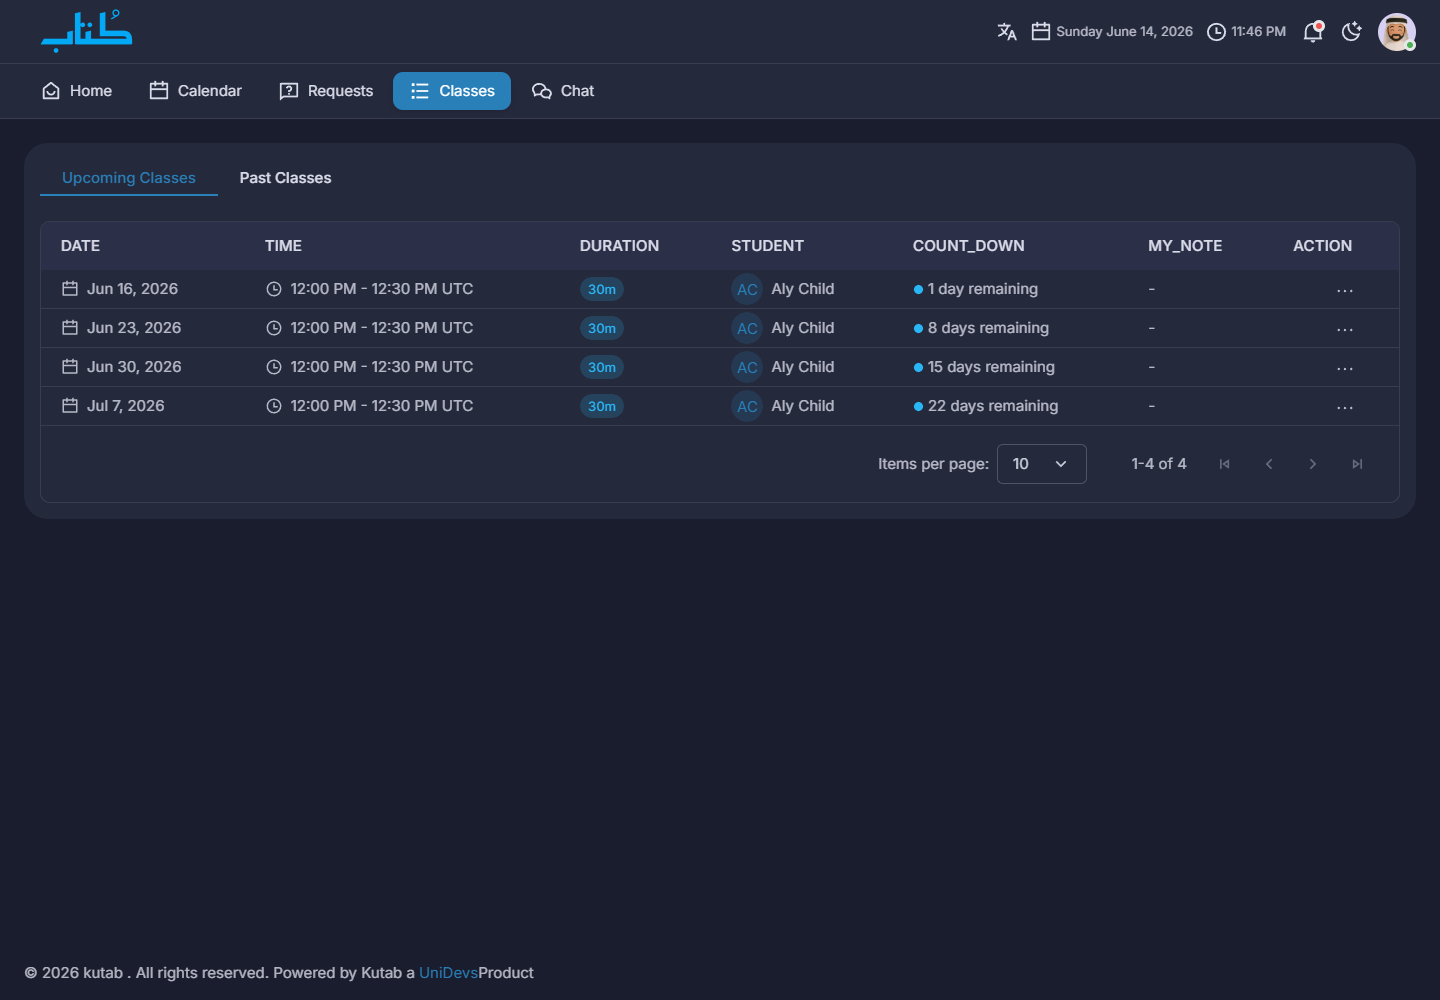Open actions menu for Jun 16 class
The image size is (1440, 1000).
point(1345,290)
